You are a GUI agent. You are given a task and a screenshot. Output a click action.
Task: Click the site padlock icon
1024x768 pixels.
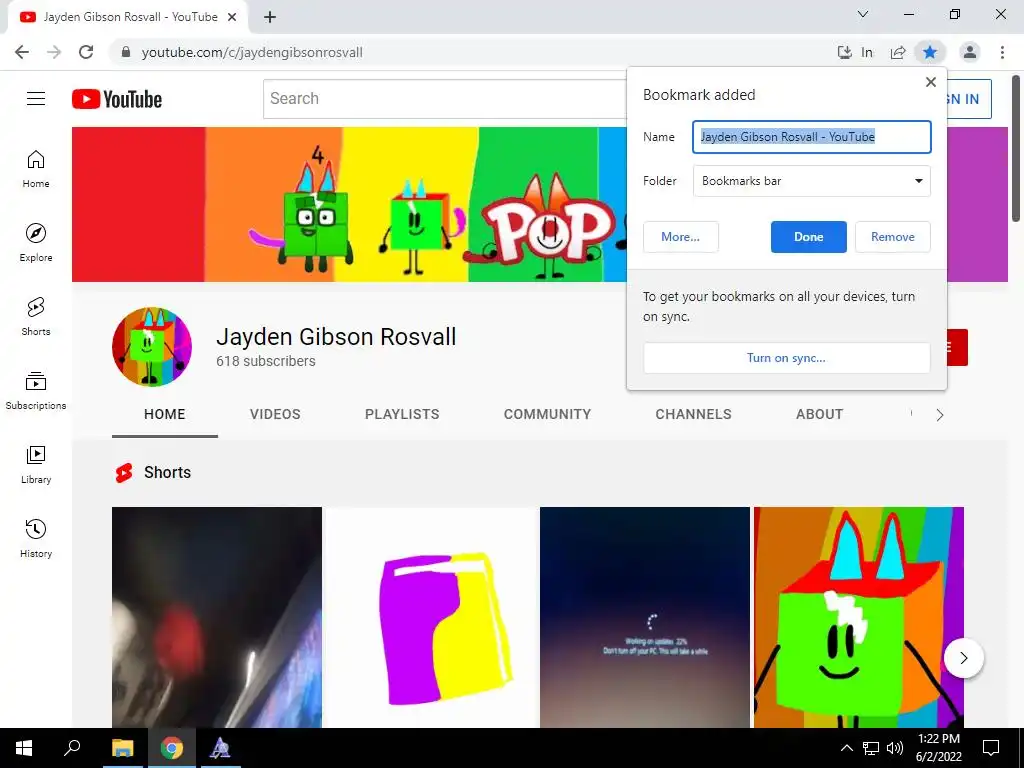[126, 52]
